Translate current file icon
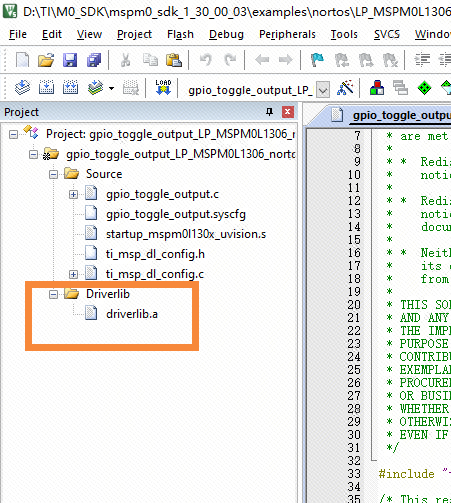 click(x=22, y=88)
